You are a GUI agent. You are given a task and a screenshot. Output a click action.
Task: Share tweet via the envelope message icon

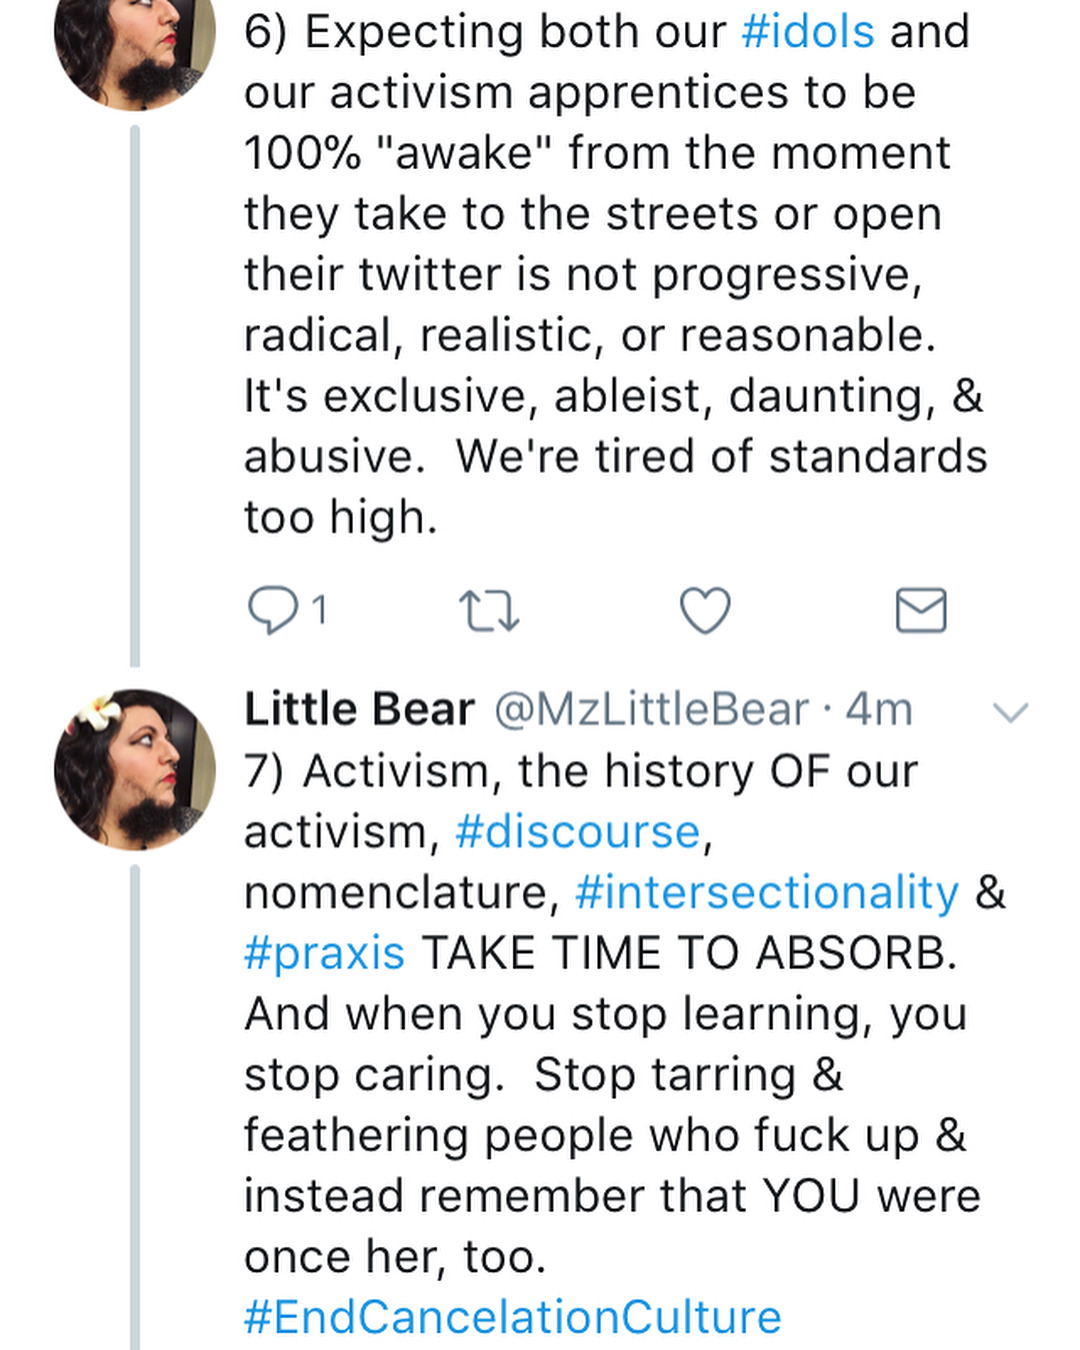pos(921,610)
